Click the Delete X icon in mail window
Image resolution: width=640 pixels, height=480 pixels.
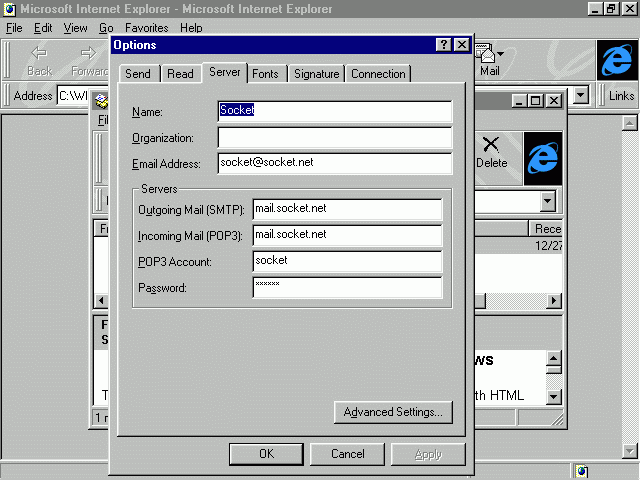coord(491,144)
